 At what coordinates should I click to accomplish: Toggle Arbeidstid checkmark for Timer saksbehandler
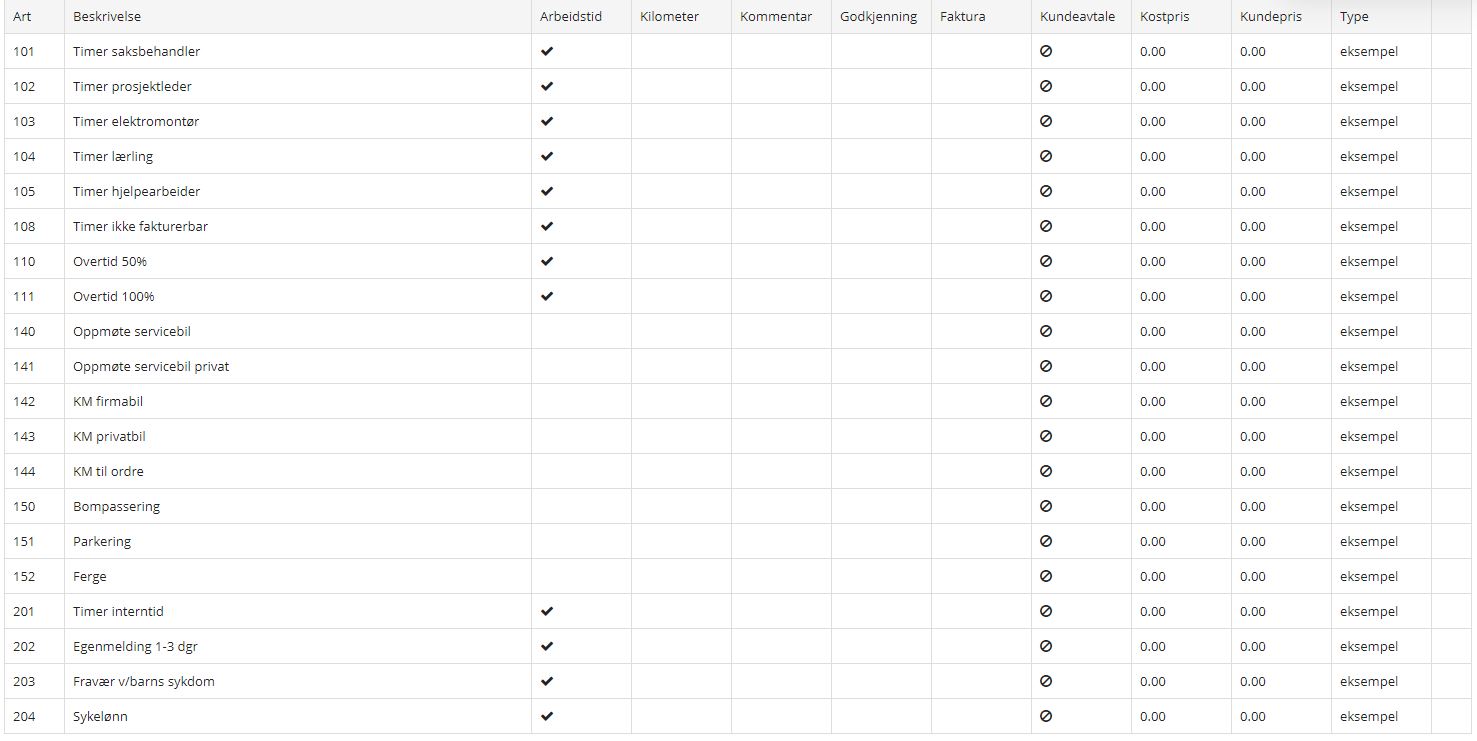[546, 51]
